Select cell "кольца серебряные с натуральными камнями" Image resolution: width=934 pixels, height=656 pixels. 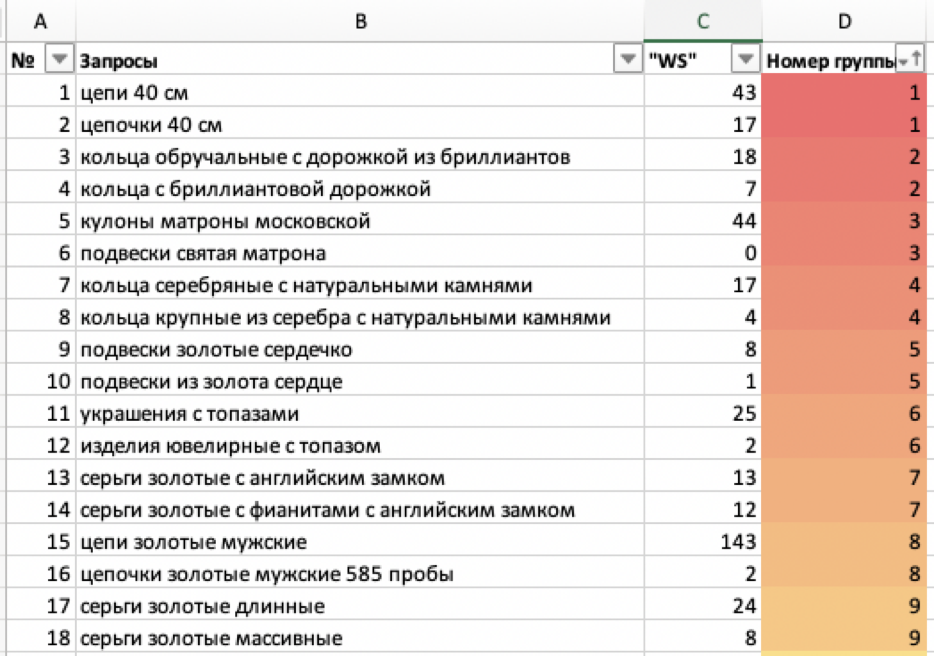[x=360, y=285]
